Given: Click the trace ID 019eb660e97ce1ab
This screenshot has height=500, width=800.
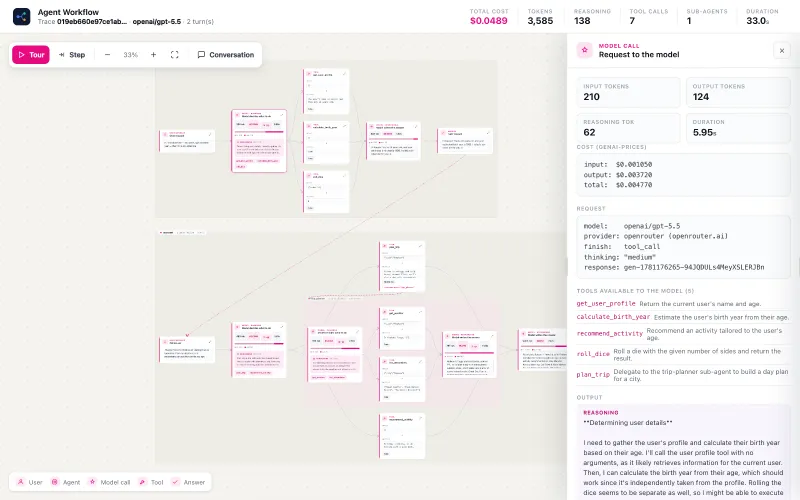Looking at the screenshot, I should pos(91,22).
